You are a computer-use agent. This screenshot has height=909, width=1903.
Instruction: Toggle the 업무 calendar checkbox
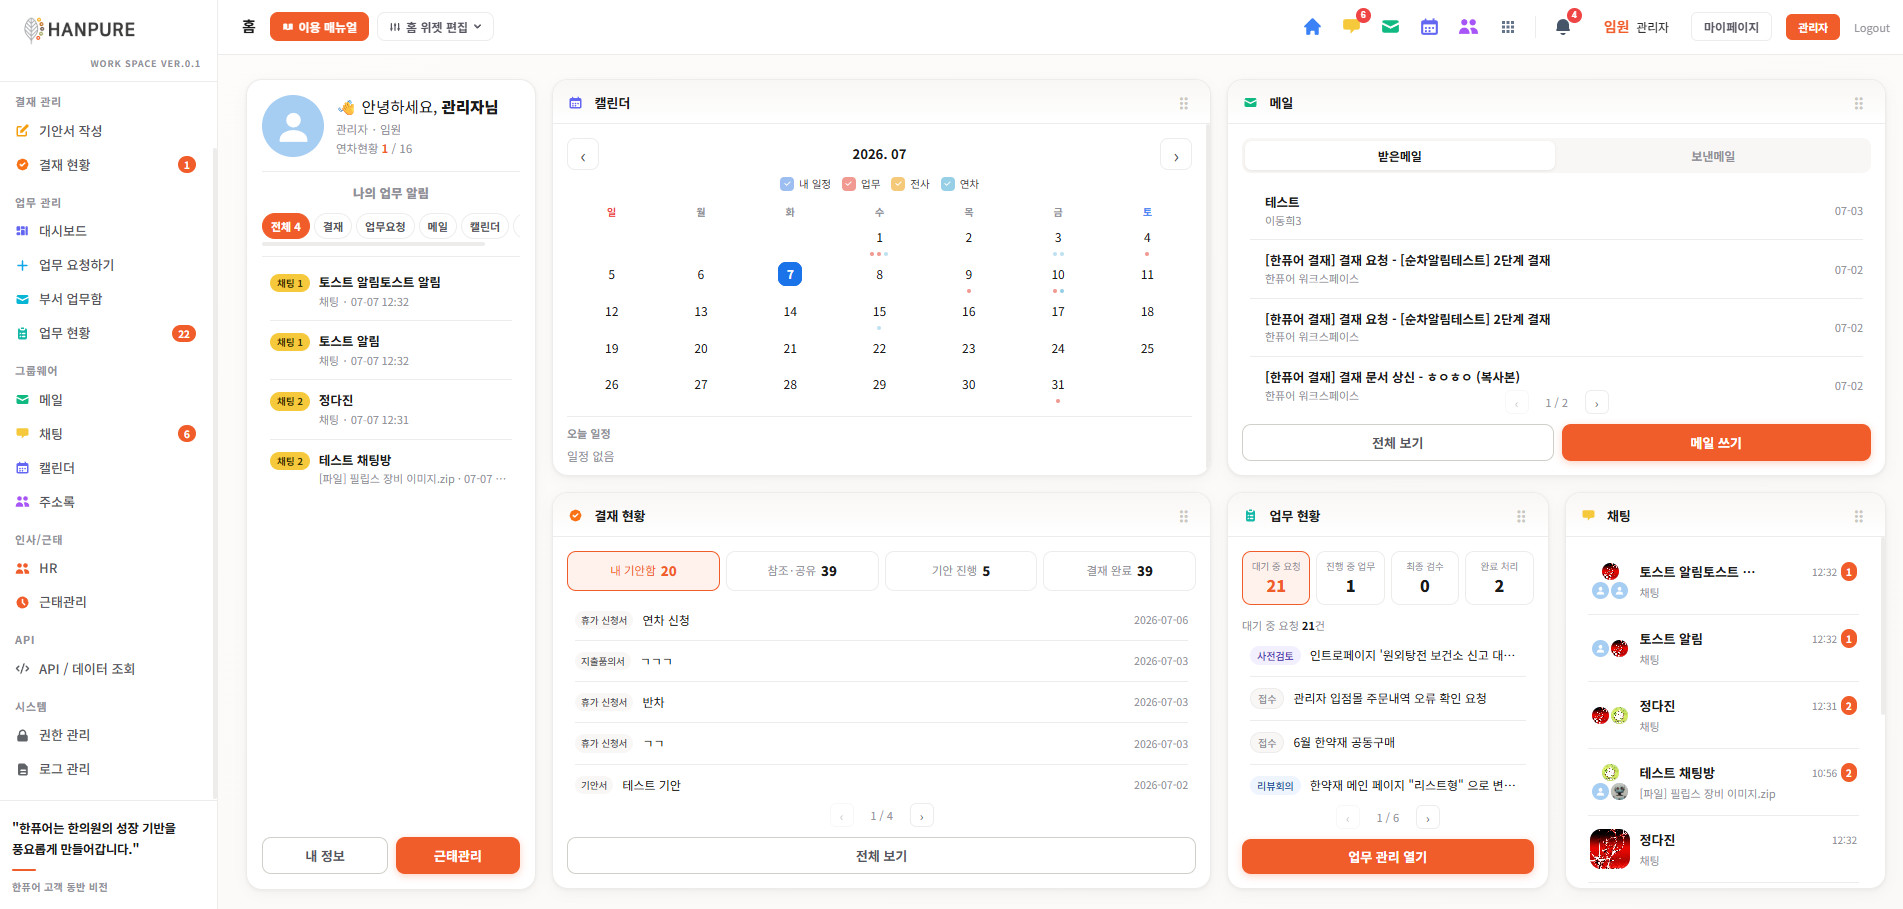(849, 184)
